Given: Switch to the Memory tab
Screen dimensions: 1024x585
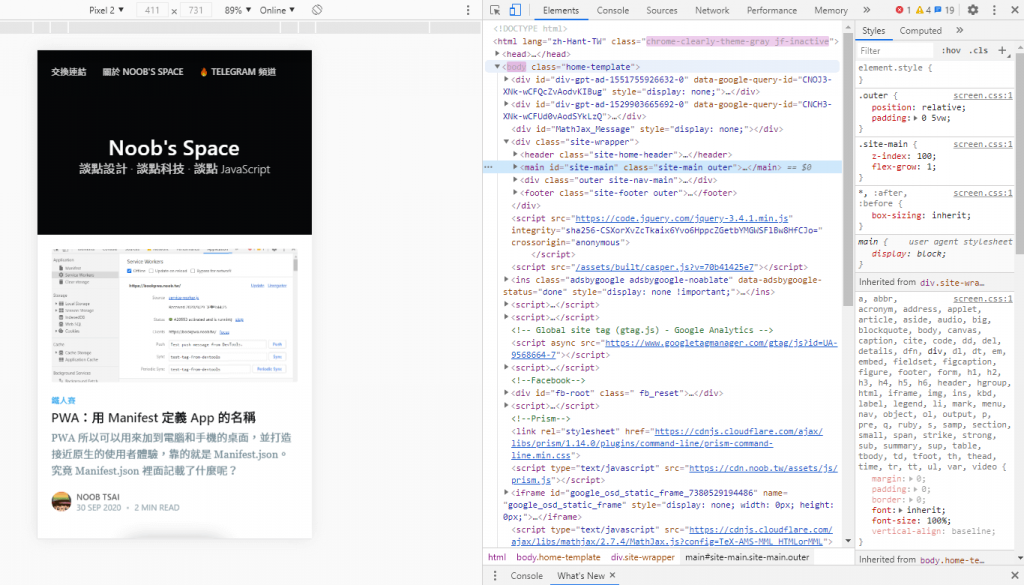Looking at the screenshot, I should (x=831, y=10).
